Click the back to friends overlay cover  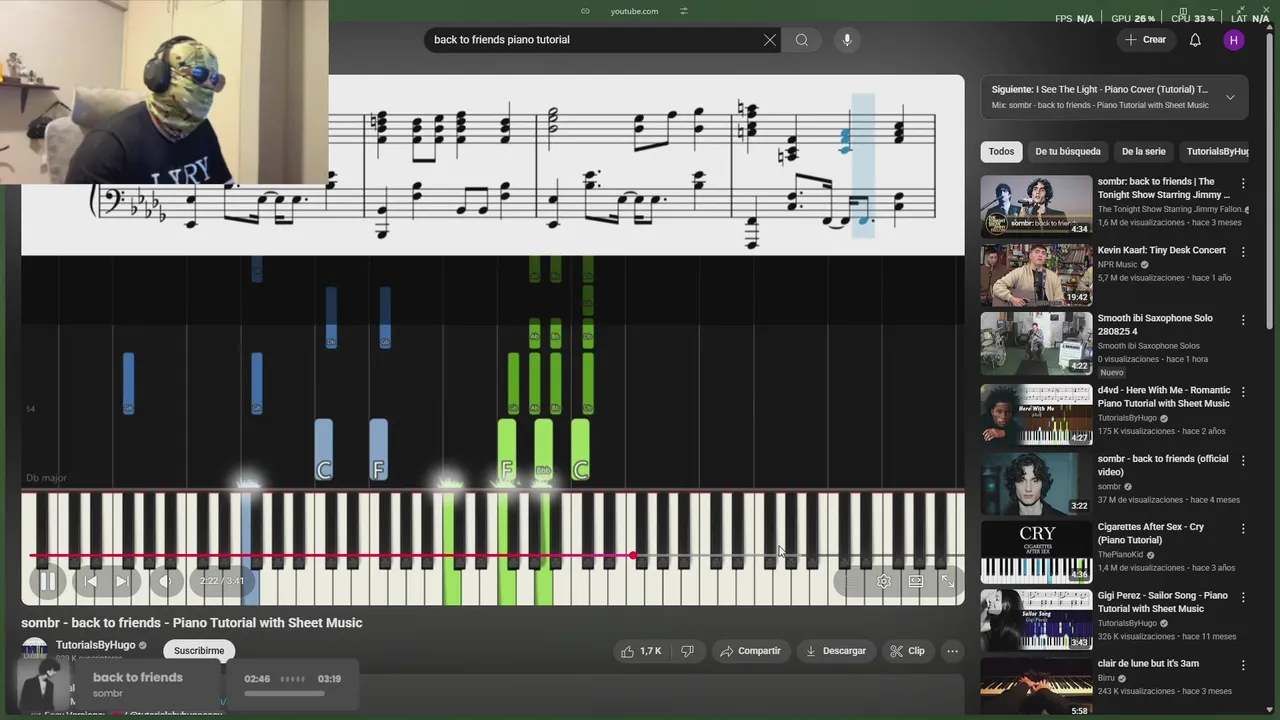click(x=45, y=686)
